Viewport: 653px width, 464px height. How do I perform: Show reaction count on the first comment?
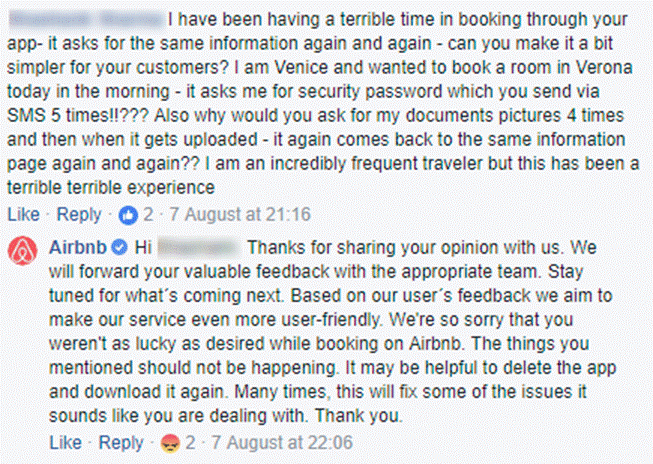point(147,215)
